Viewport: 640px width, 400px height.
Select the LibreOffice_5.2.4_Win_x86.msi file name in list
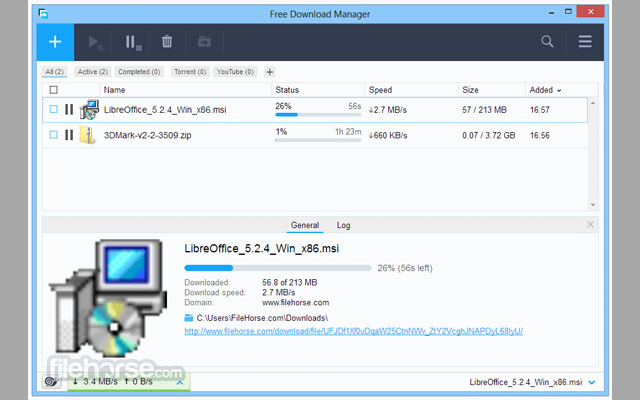tap(165, 110)
